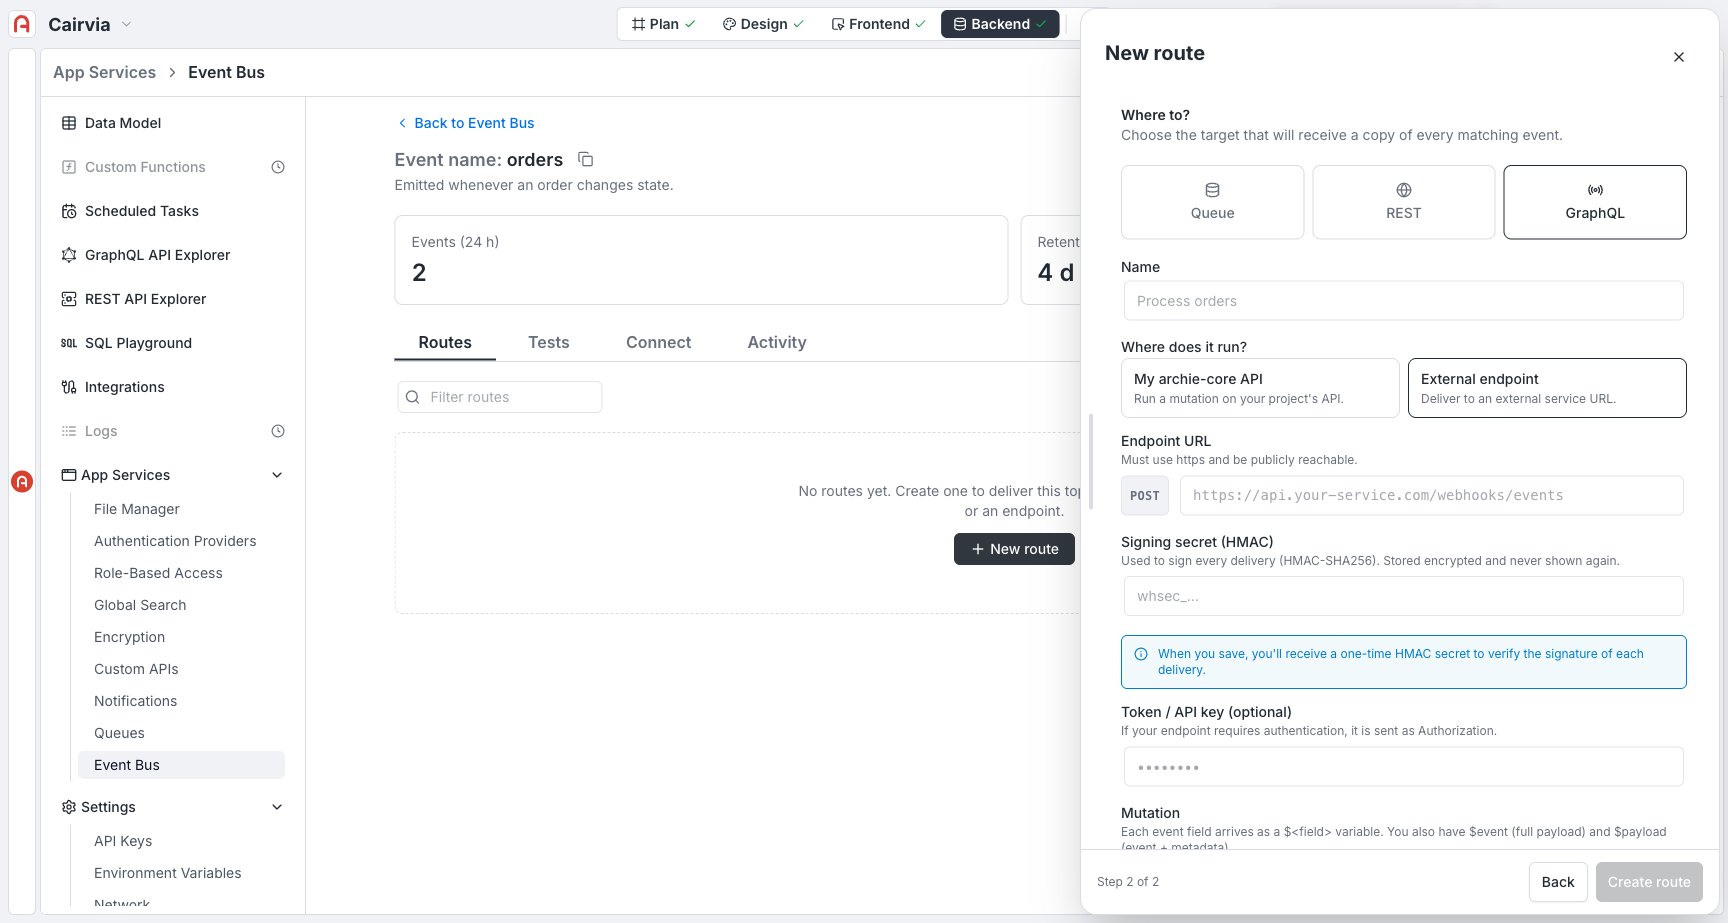
Task: Copy event name orders icon
Action: point(586,159)
